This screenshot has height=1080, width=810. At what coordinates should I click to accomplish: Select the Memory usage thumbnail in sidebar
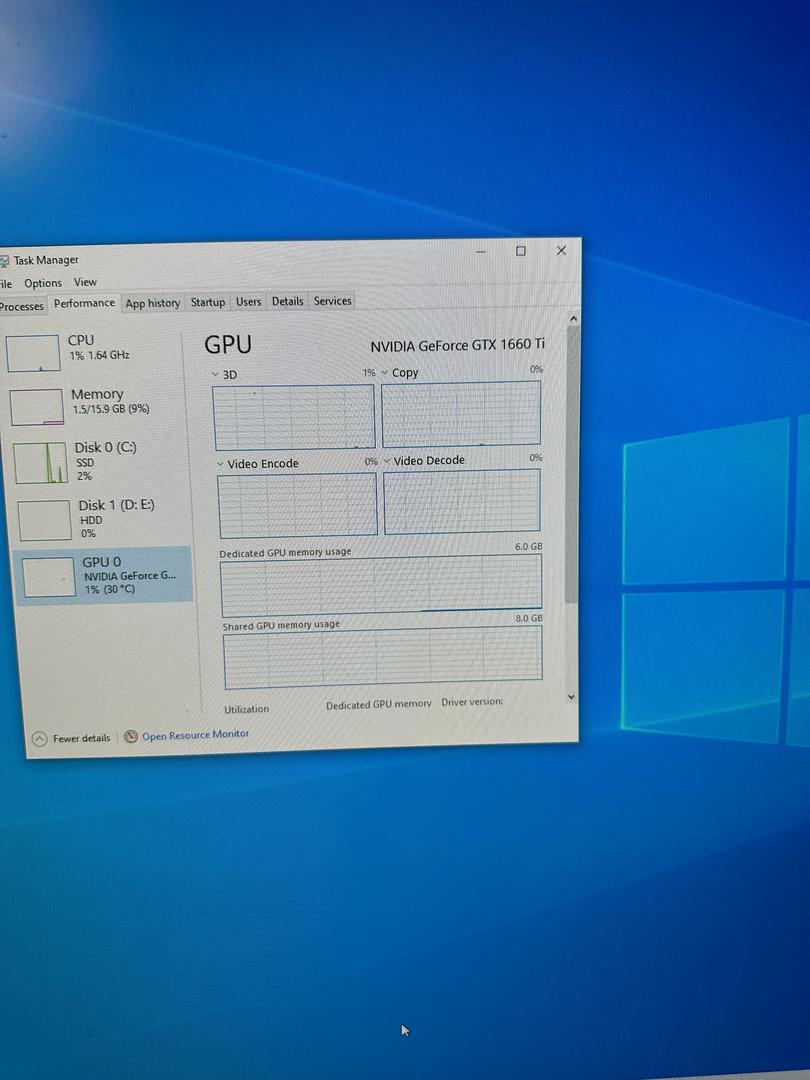[x=37, y=407]
